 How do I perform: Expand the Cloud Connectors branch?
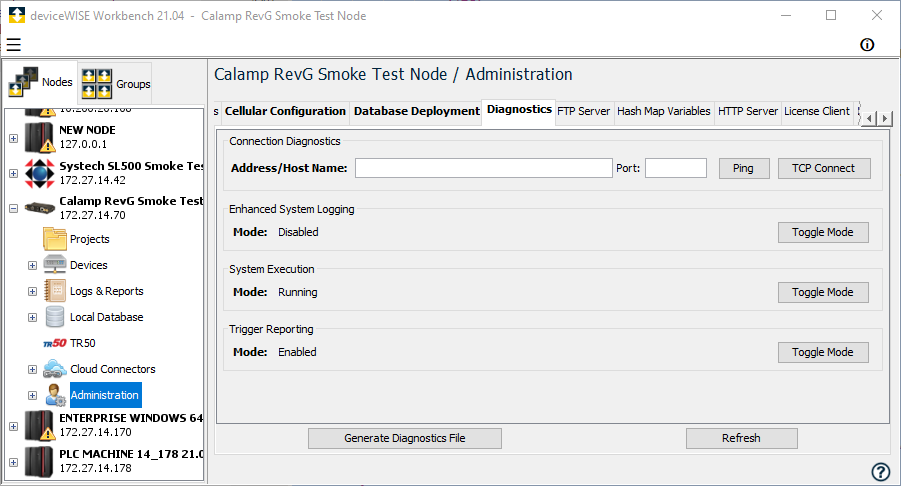coord(32,369)
